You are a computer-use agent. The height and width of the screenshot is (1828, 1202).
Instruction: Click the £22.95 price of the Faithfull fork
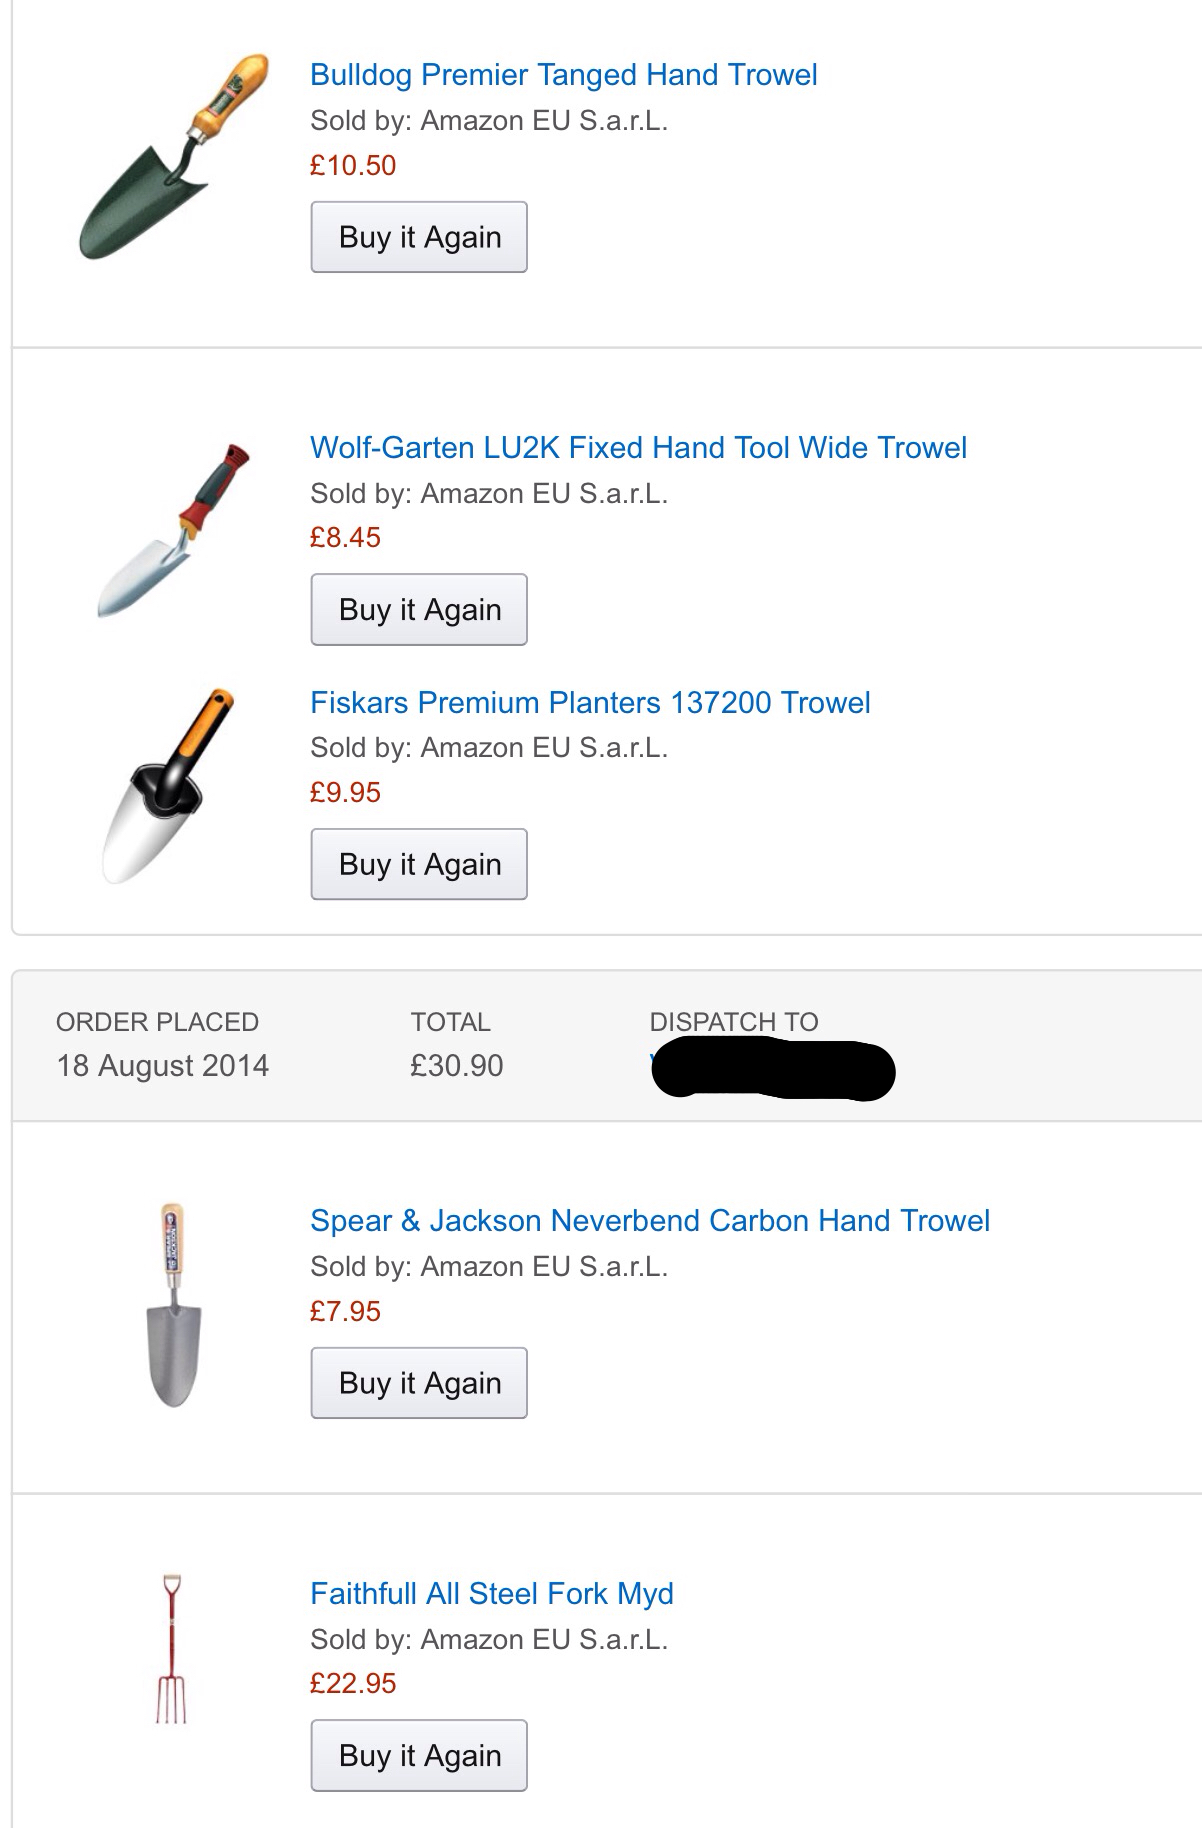pos(353,1683)
